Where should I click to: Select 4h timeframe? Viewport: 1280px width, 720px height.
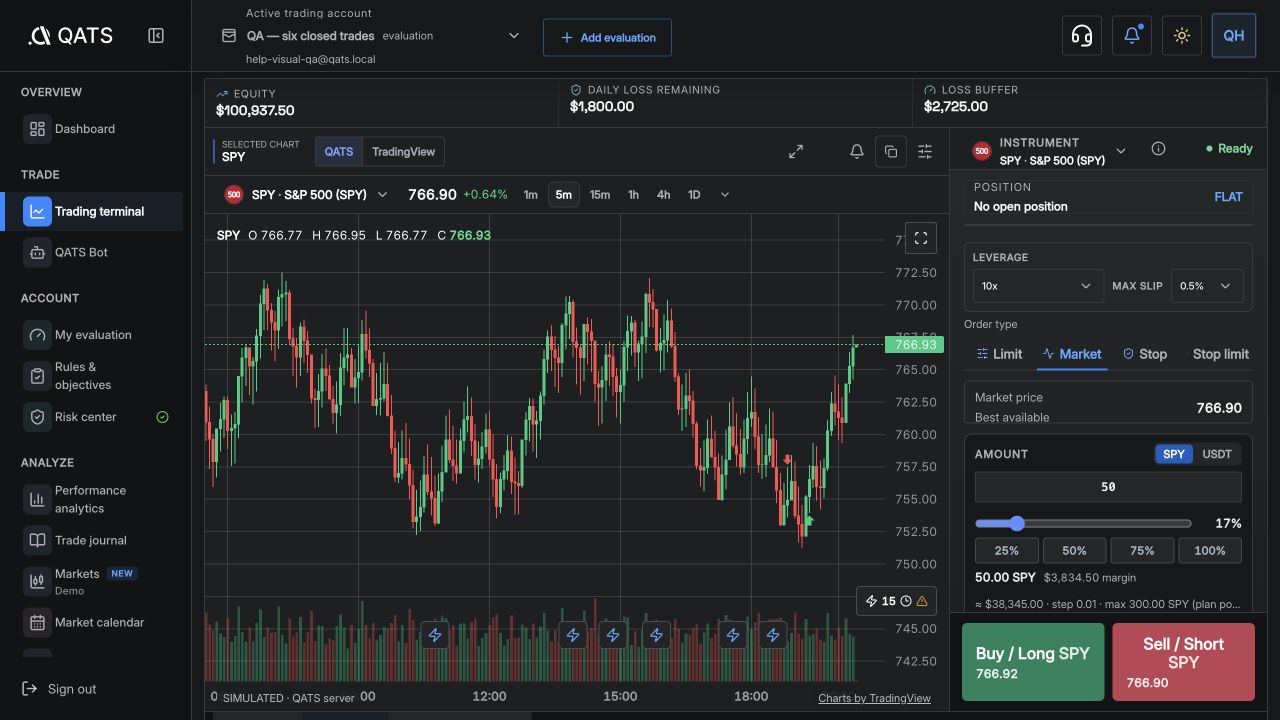click(663, 195)
